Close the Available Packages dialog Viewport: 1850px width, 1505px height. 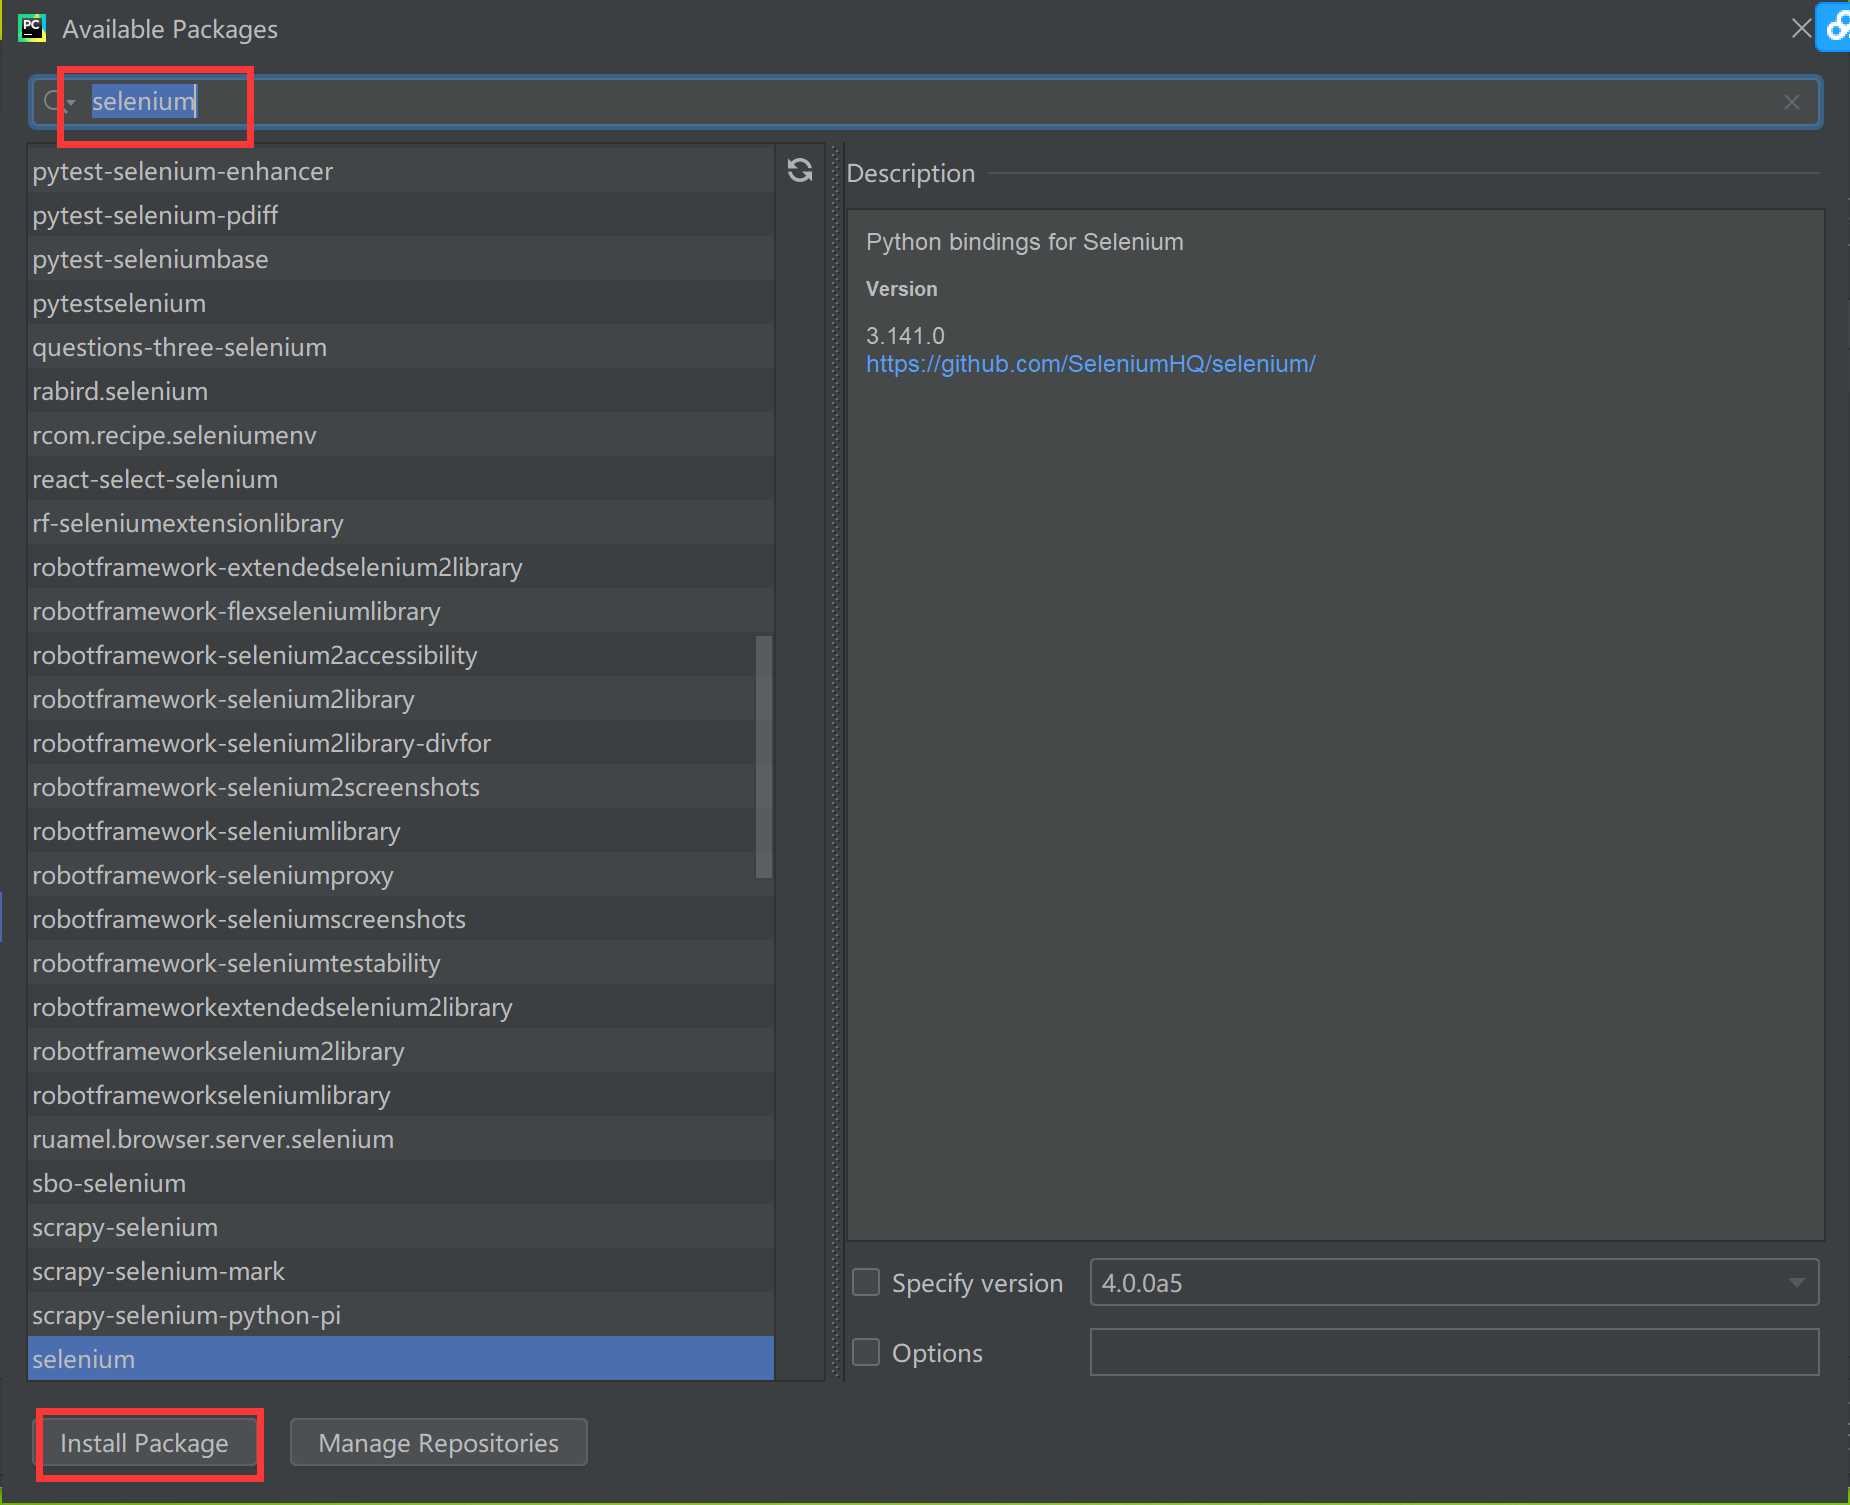(1800, 28)
